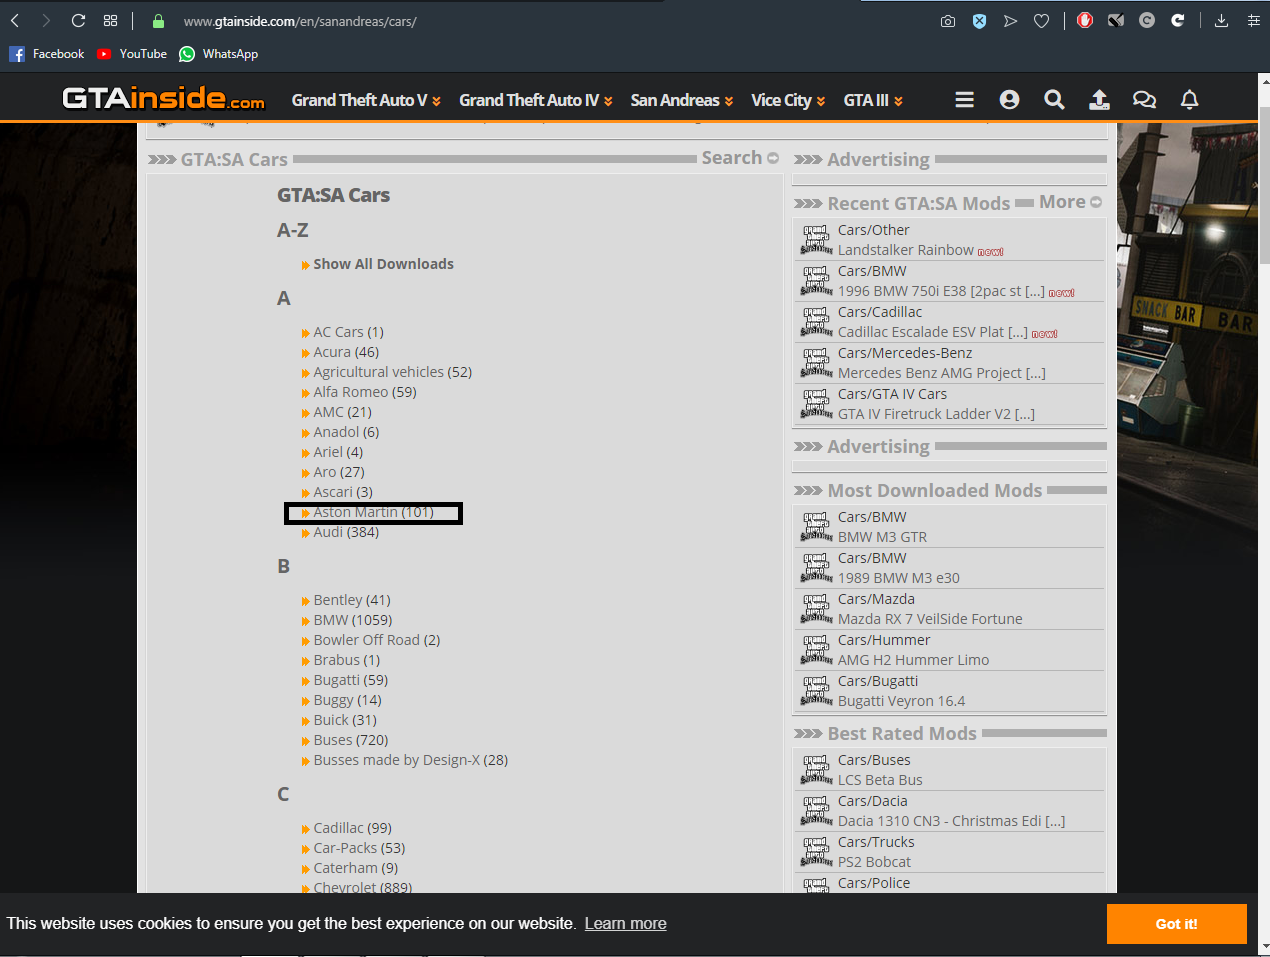This screenshot has width=1270, height=957.
Task: Expand the Grand Theft Auto V menu
Action: tap(366, 100)
